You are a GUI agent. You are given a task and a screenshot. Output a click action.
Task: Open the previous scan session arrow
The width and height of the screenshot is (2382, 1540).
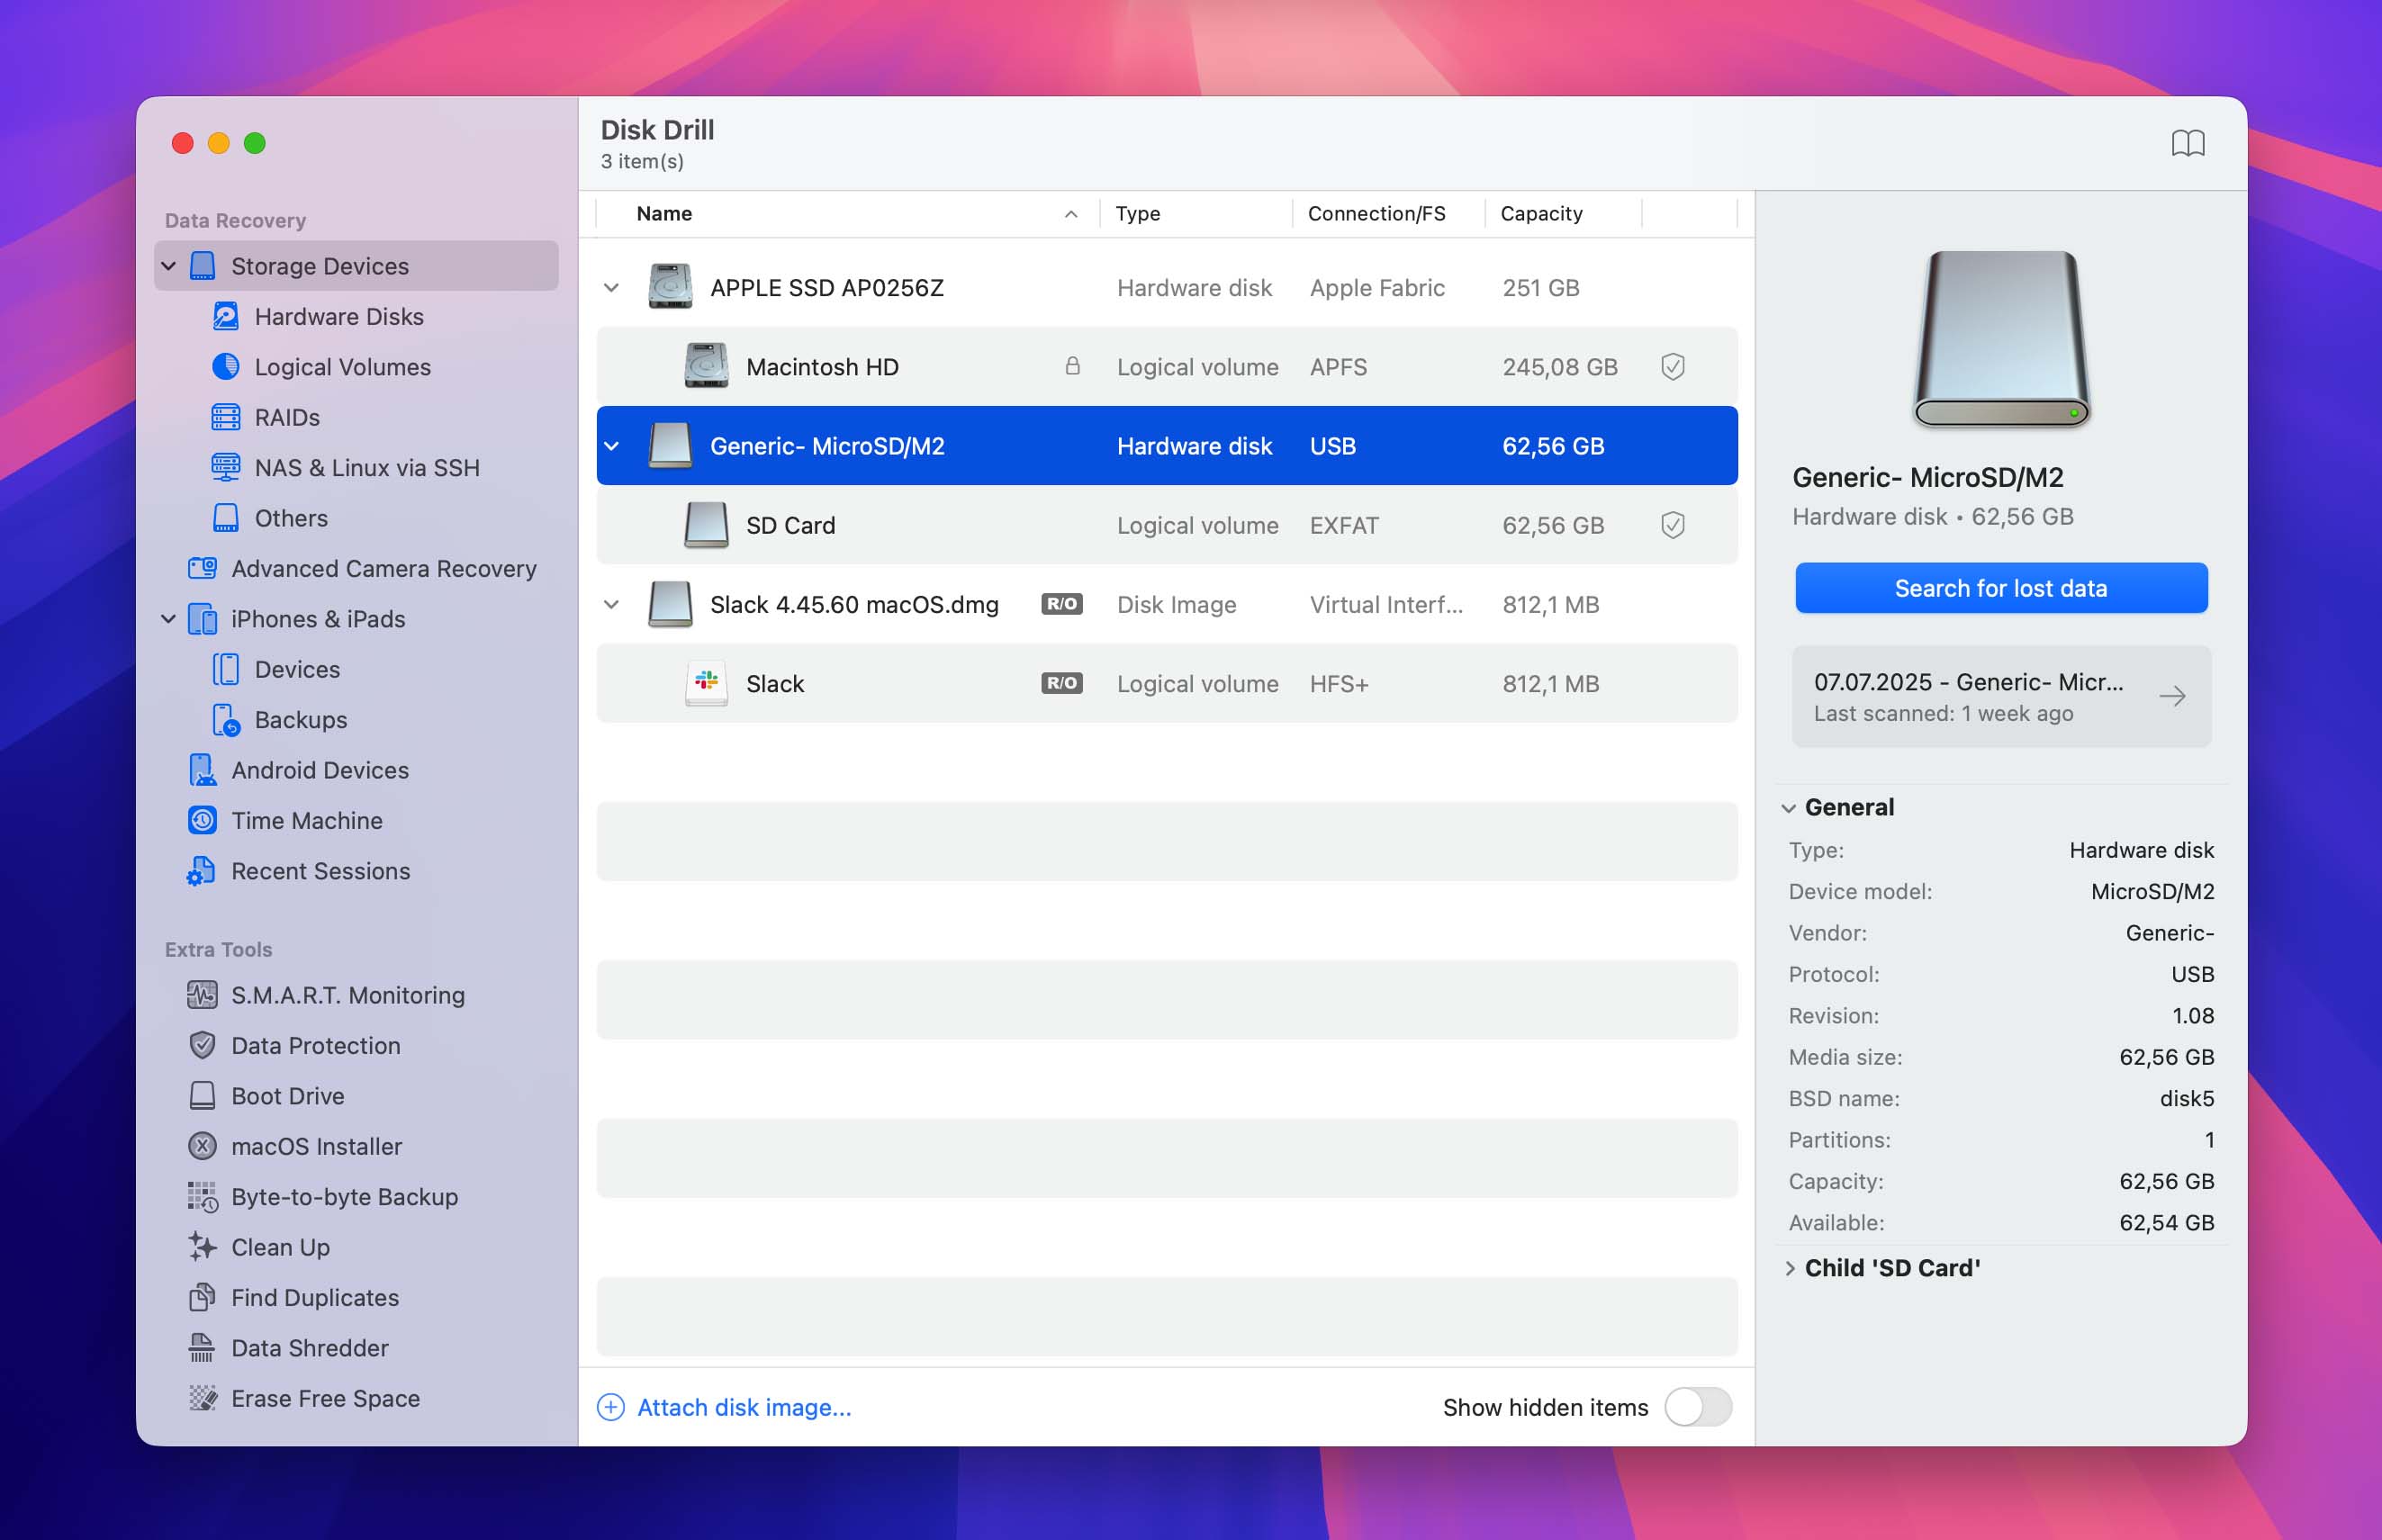(2172, 696)
